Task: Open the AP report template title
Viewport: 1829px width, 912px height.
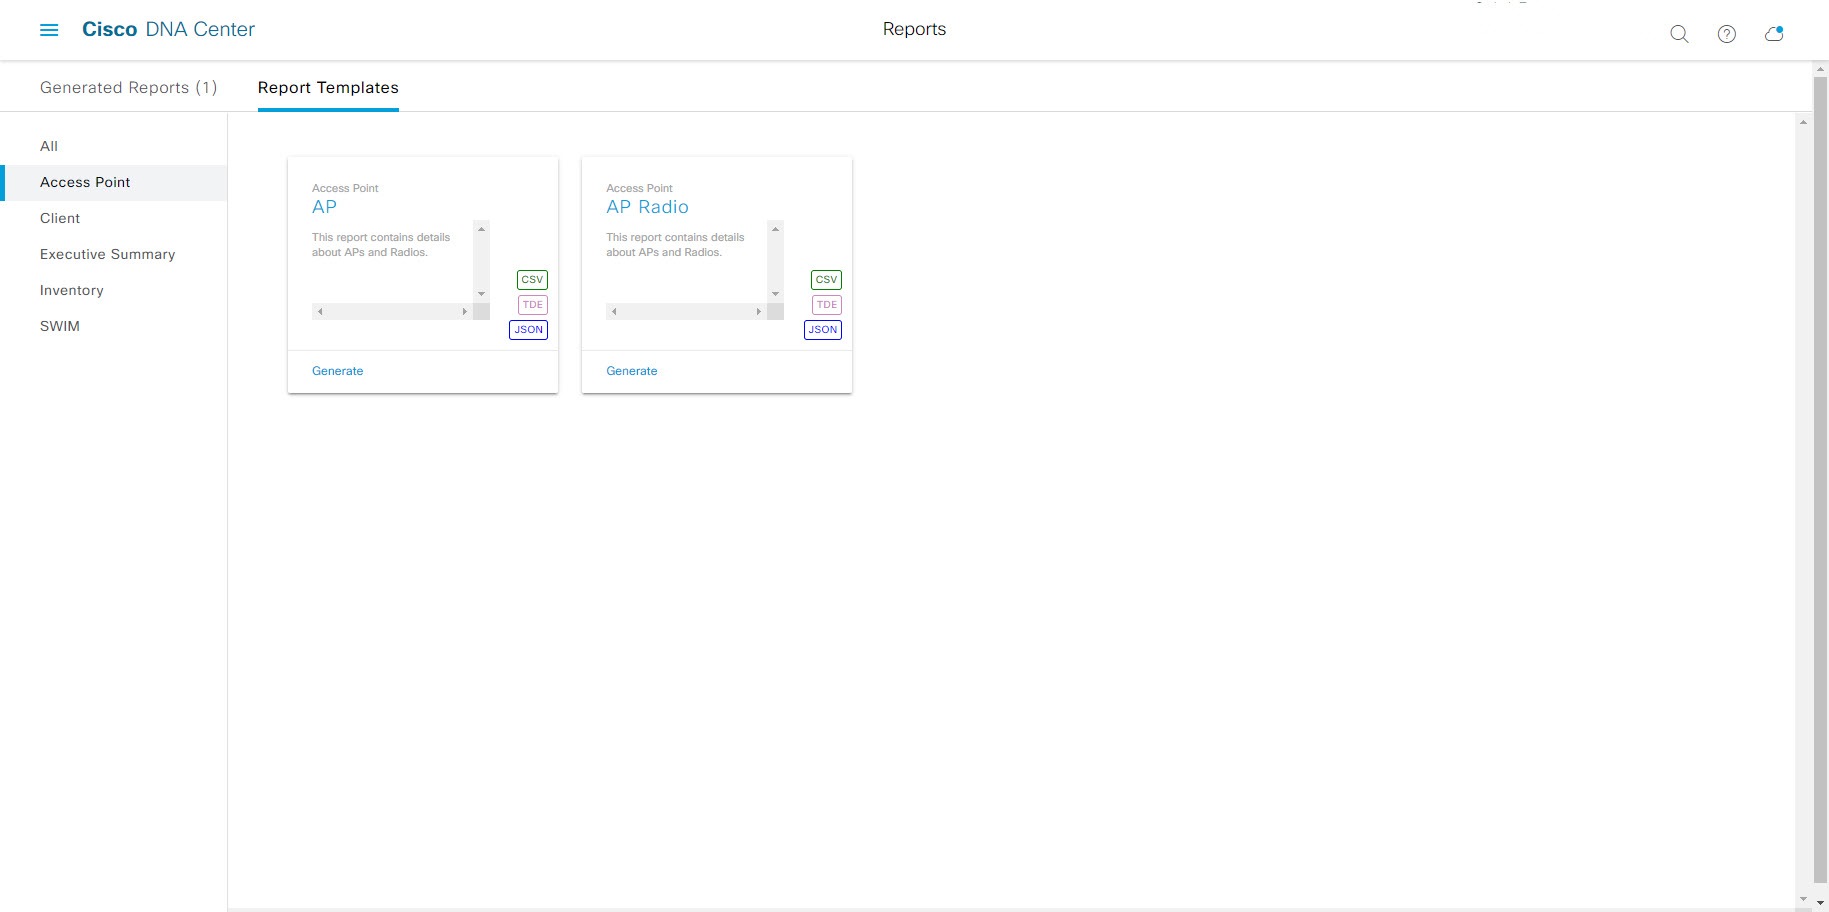Action: [324, 207]
